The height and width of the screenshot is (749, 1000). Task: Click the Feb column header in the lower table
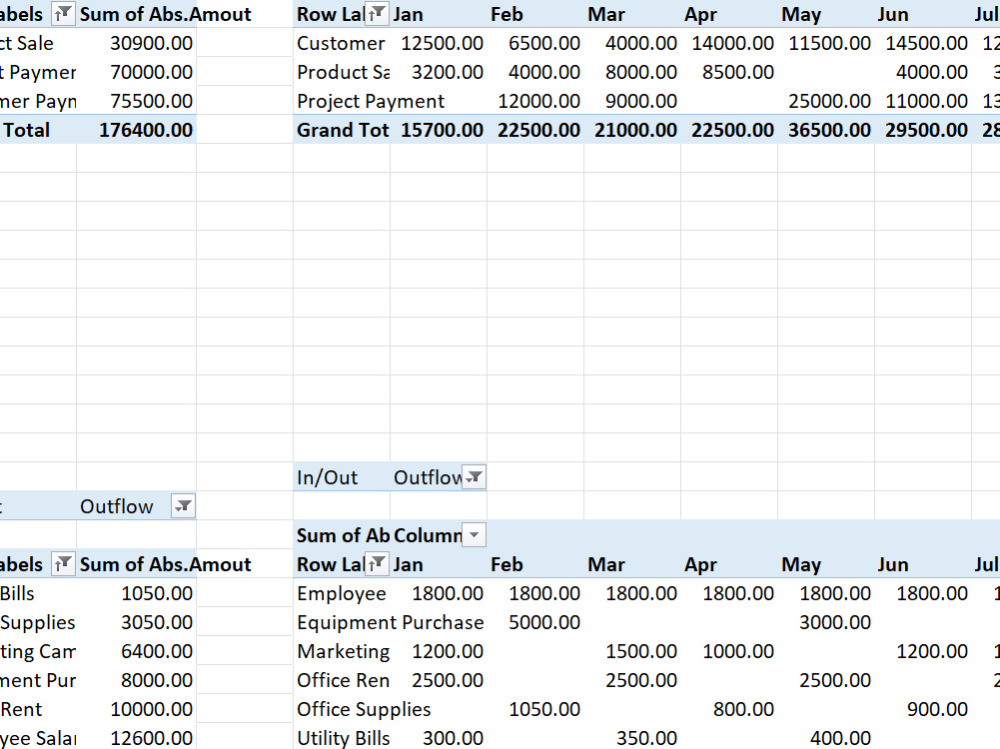[x=536, y=564]
